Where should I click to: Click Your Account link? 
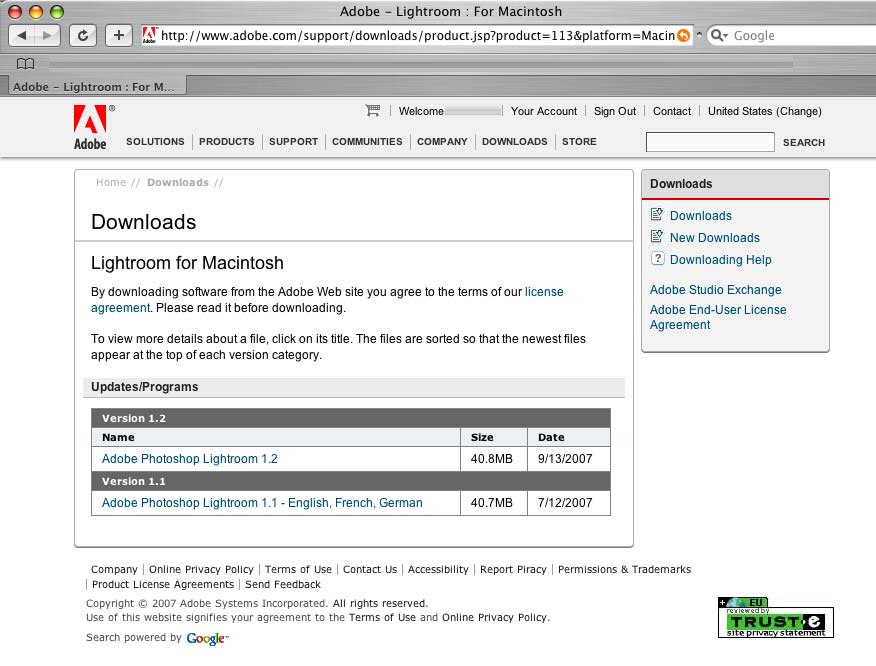click(544, 111)
